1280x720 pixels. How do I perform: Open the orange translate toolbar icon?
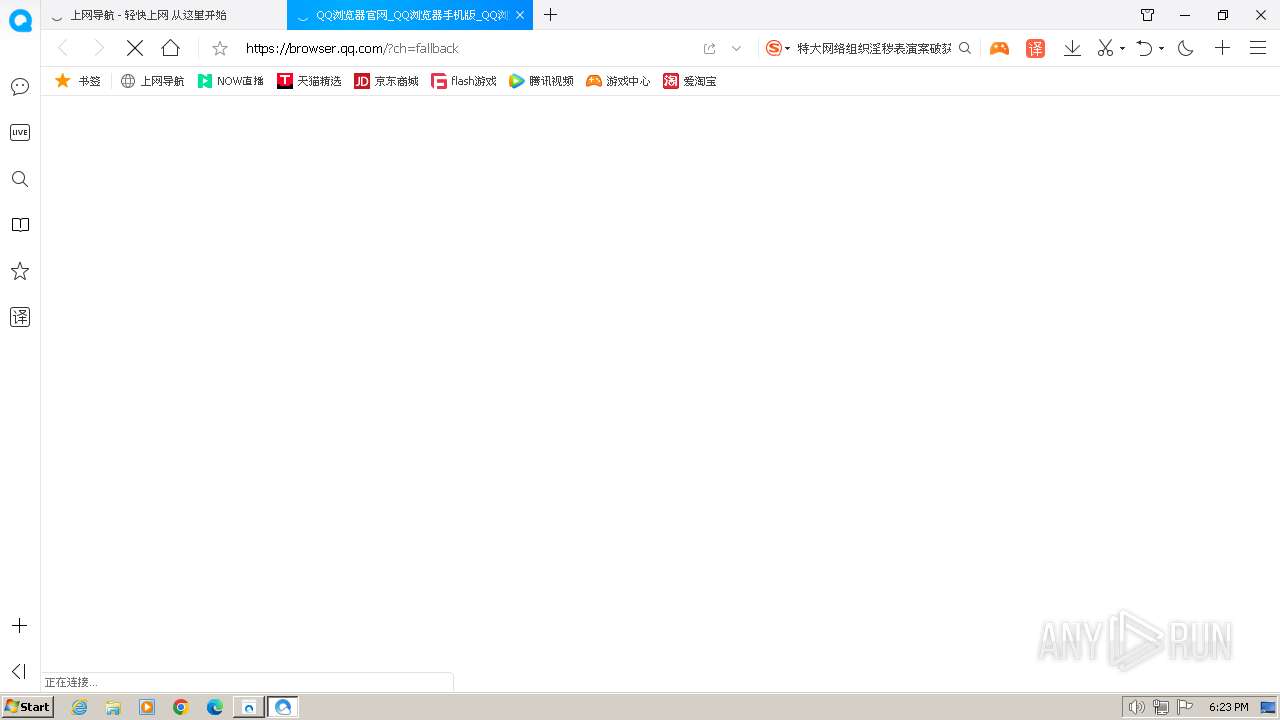pos(1035,48)
